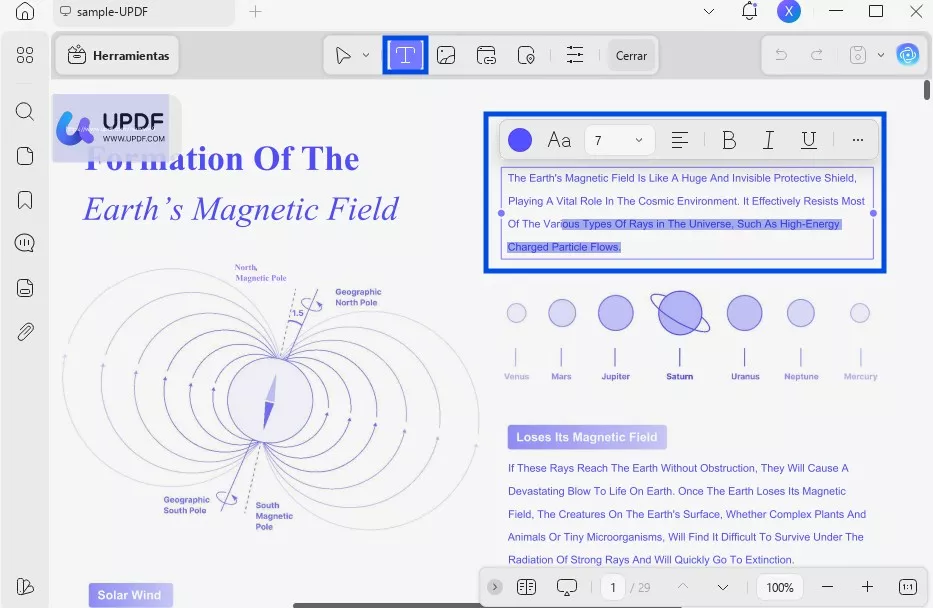This screenshot has height=608, width=933.
Task: Open the search panel in sidebar
Action: pyautogui.click(x=25, y=111)
